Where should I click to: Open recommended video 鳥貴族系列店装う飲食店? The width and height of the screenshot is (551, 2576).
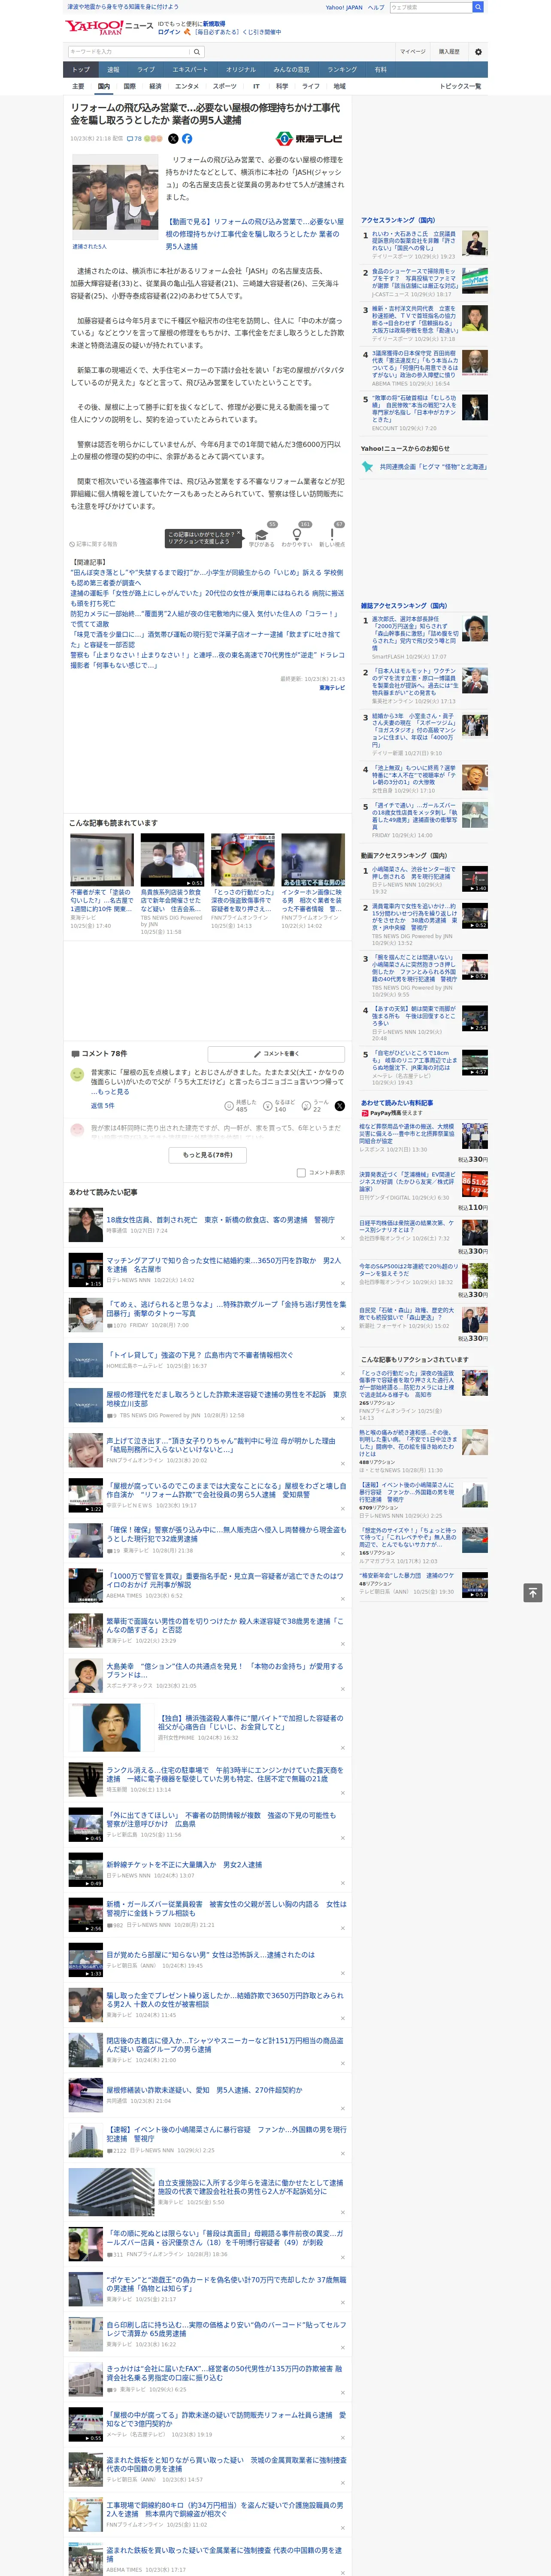pyautogui.click(x=172, y=859)
